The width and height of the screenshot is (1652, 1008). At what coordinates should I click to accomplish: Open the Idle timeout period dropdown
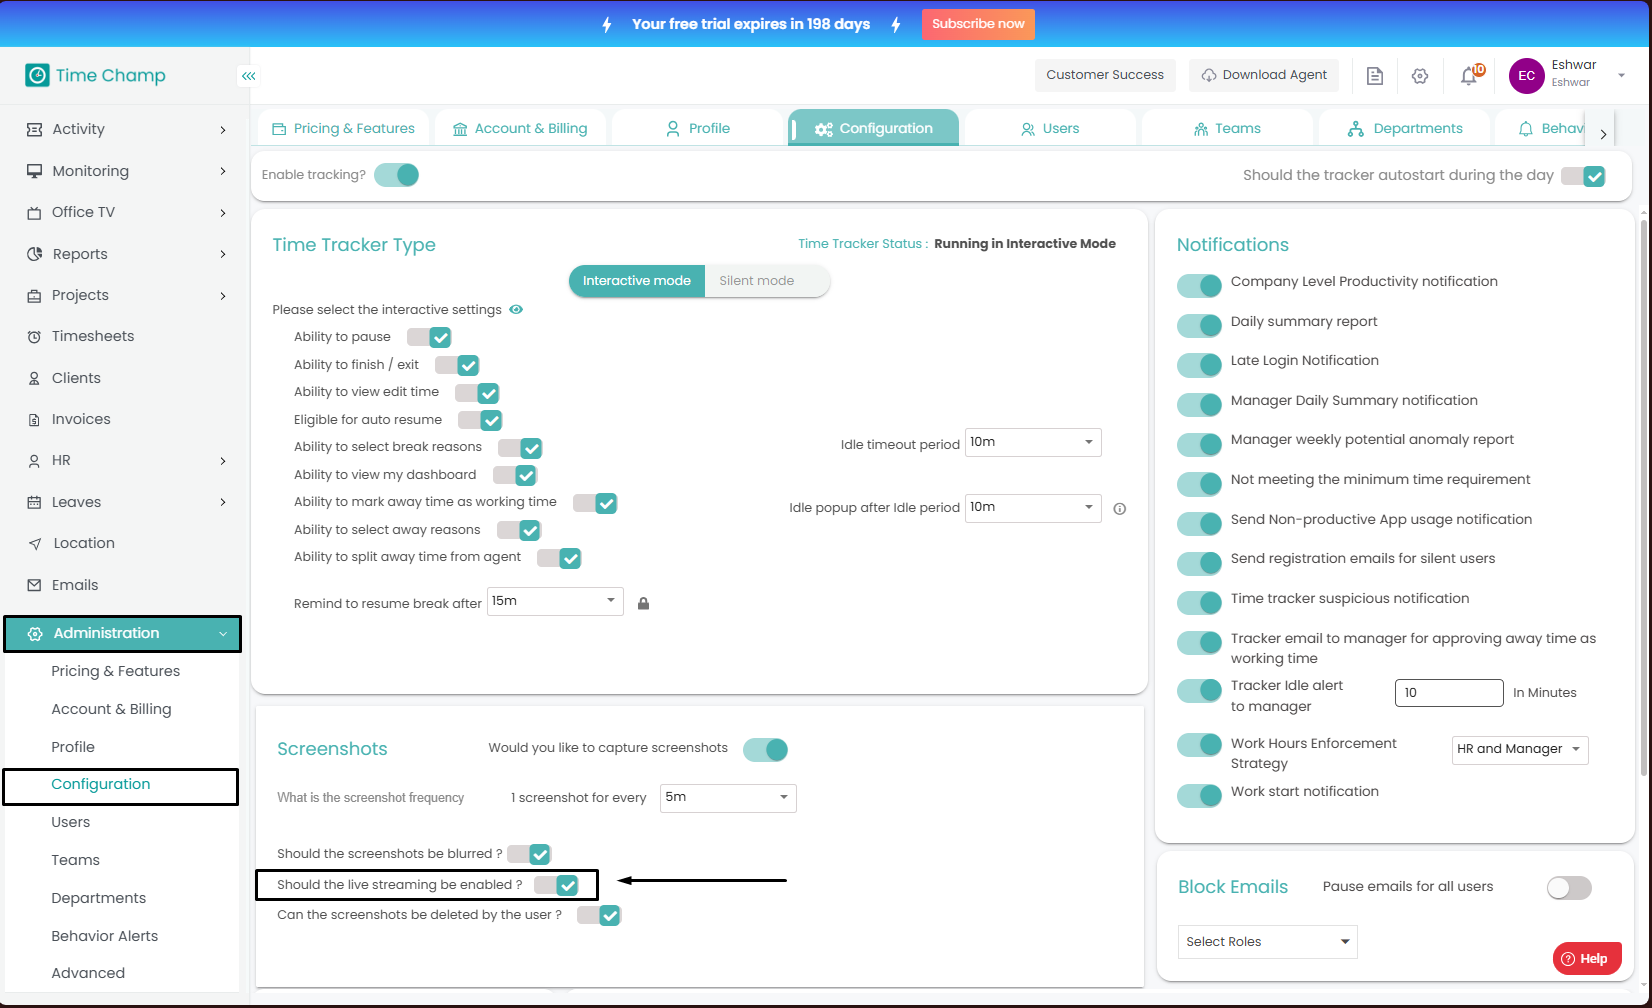[x=1033, y=442]
